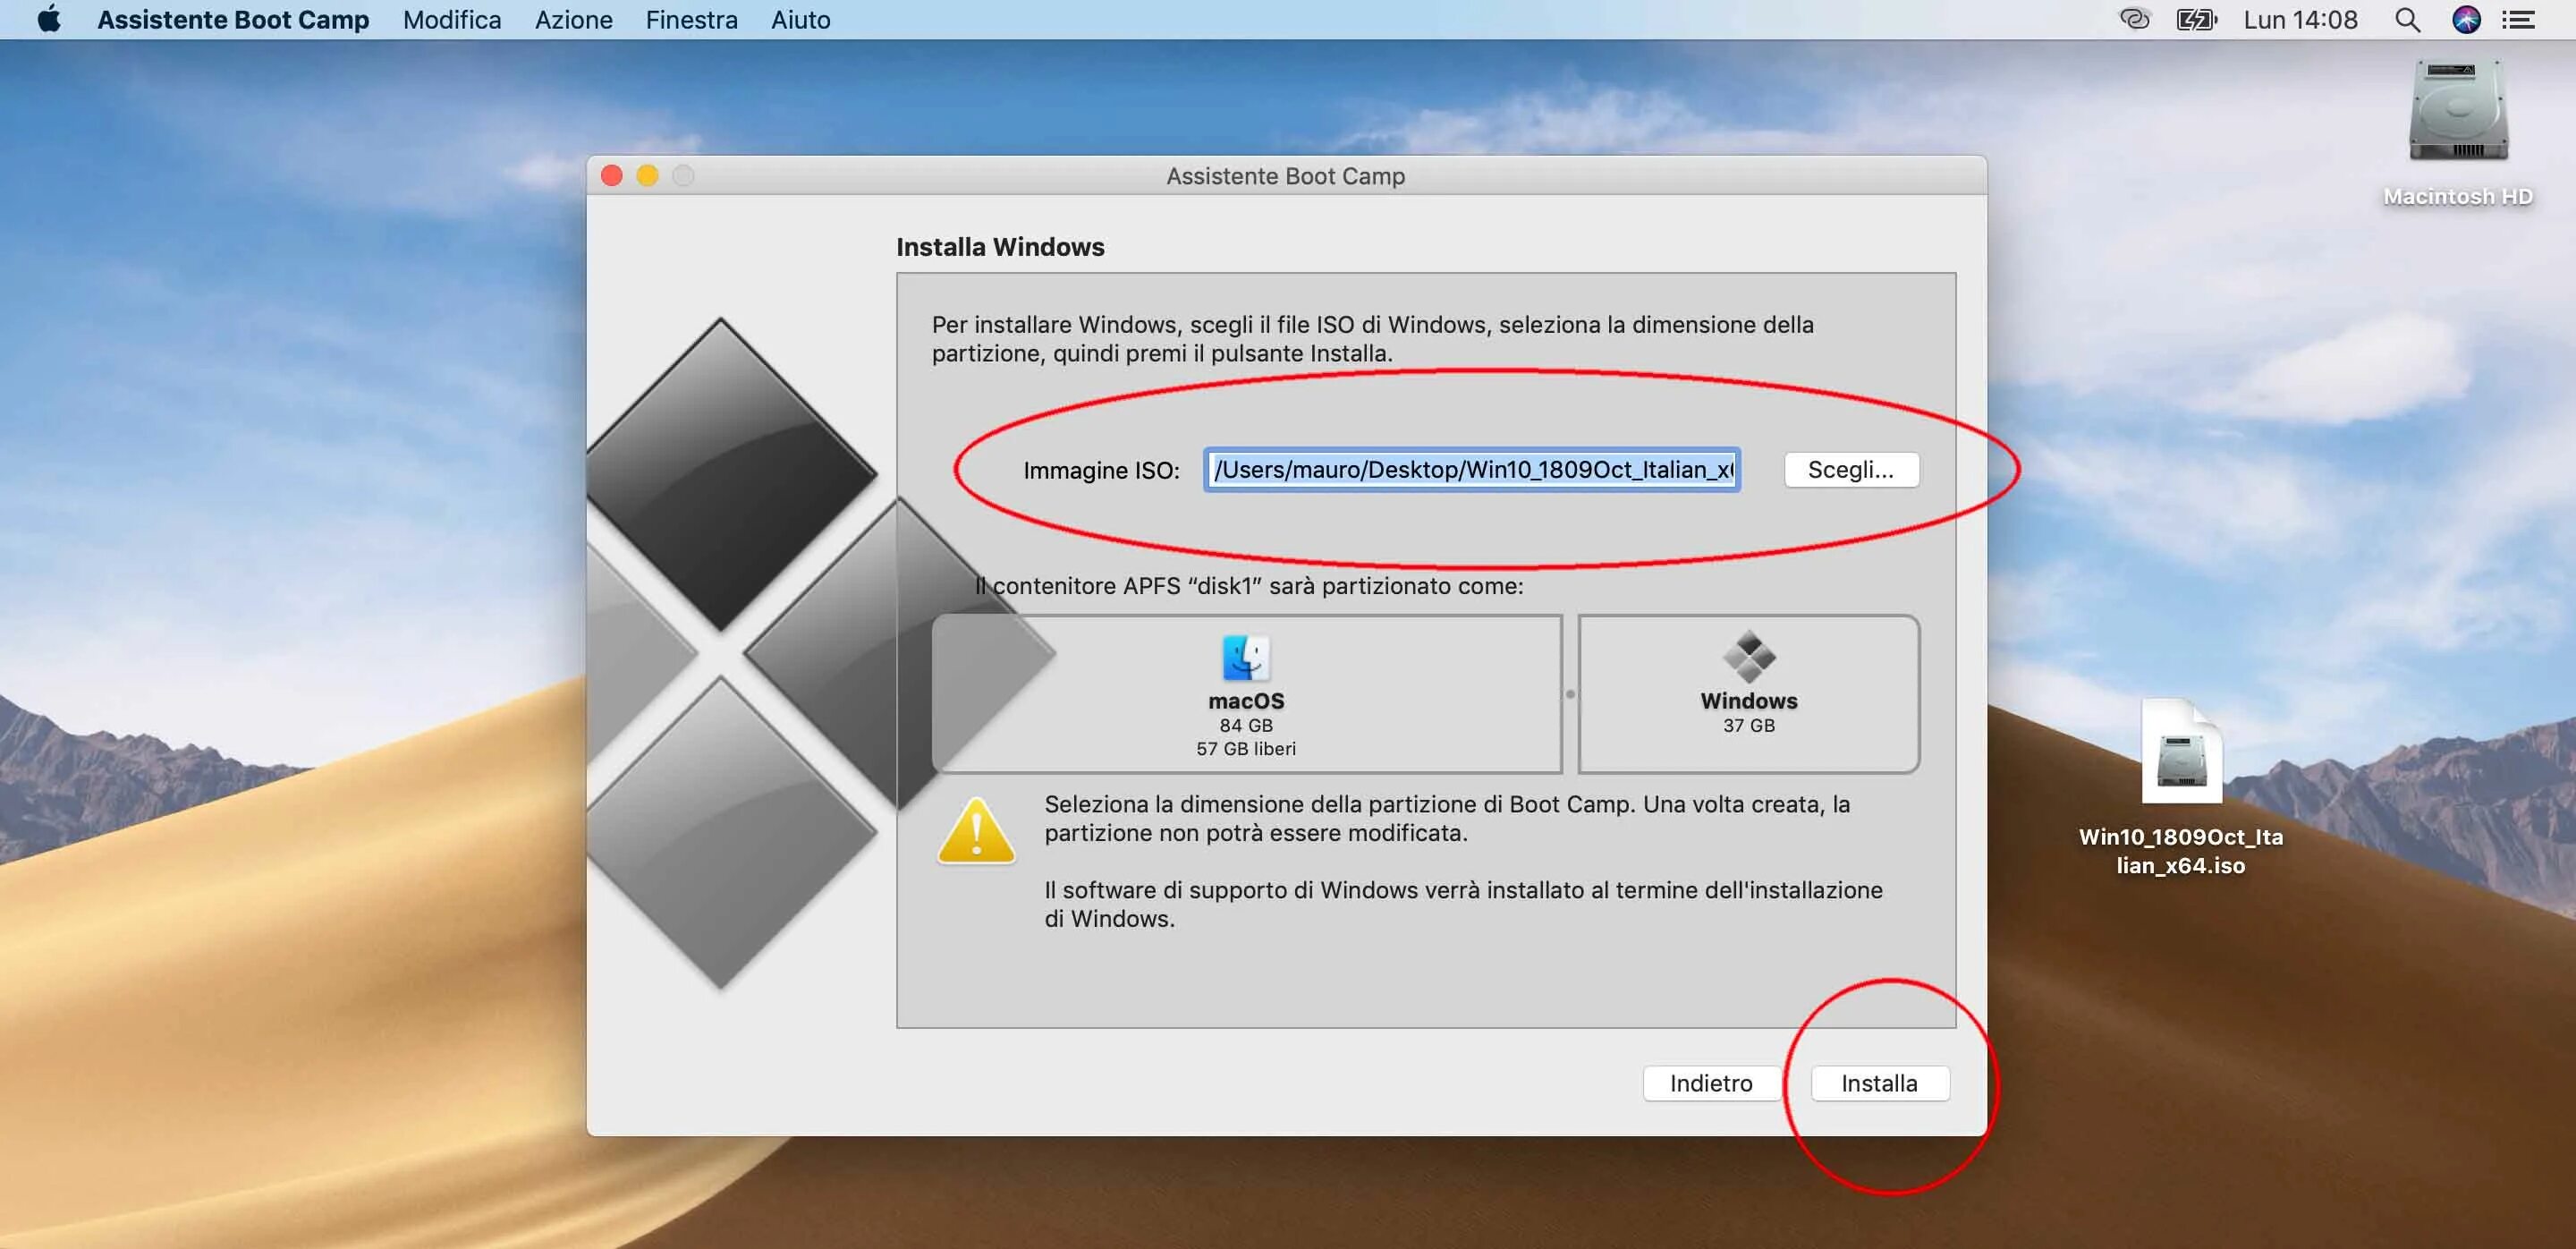Click the battery charging status icon
The height and width of the screenshot is (1249, 2576).
tap(2196, 20)
